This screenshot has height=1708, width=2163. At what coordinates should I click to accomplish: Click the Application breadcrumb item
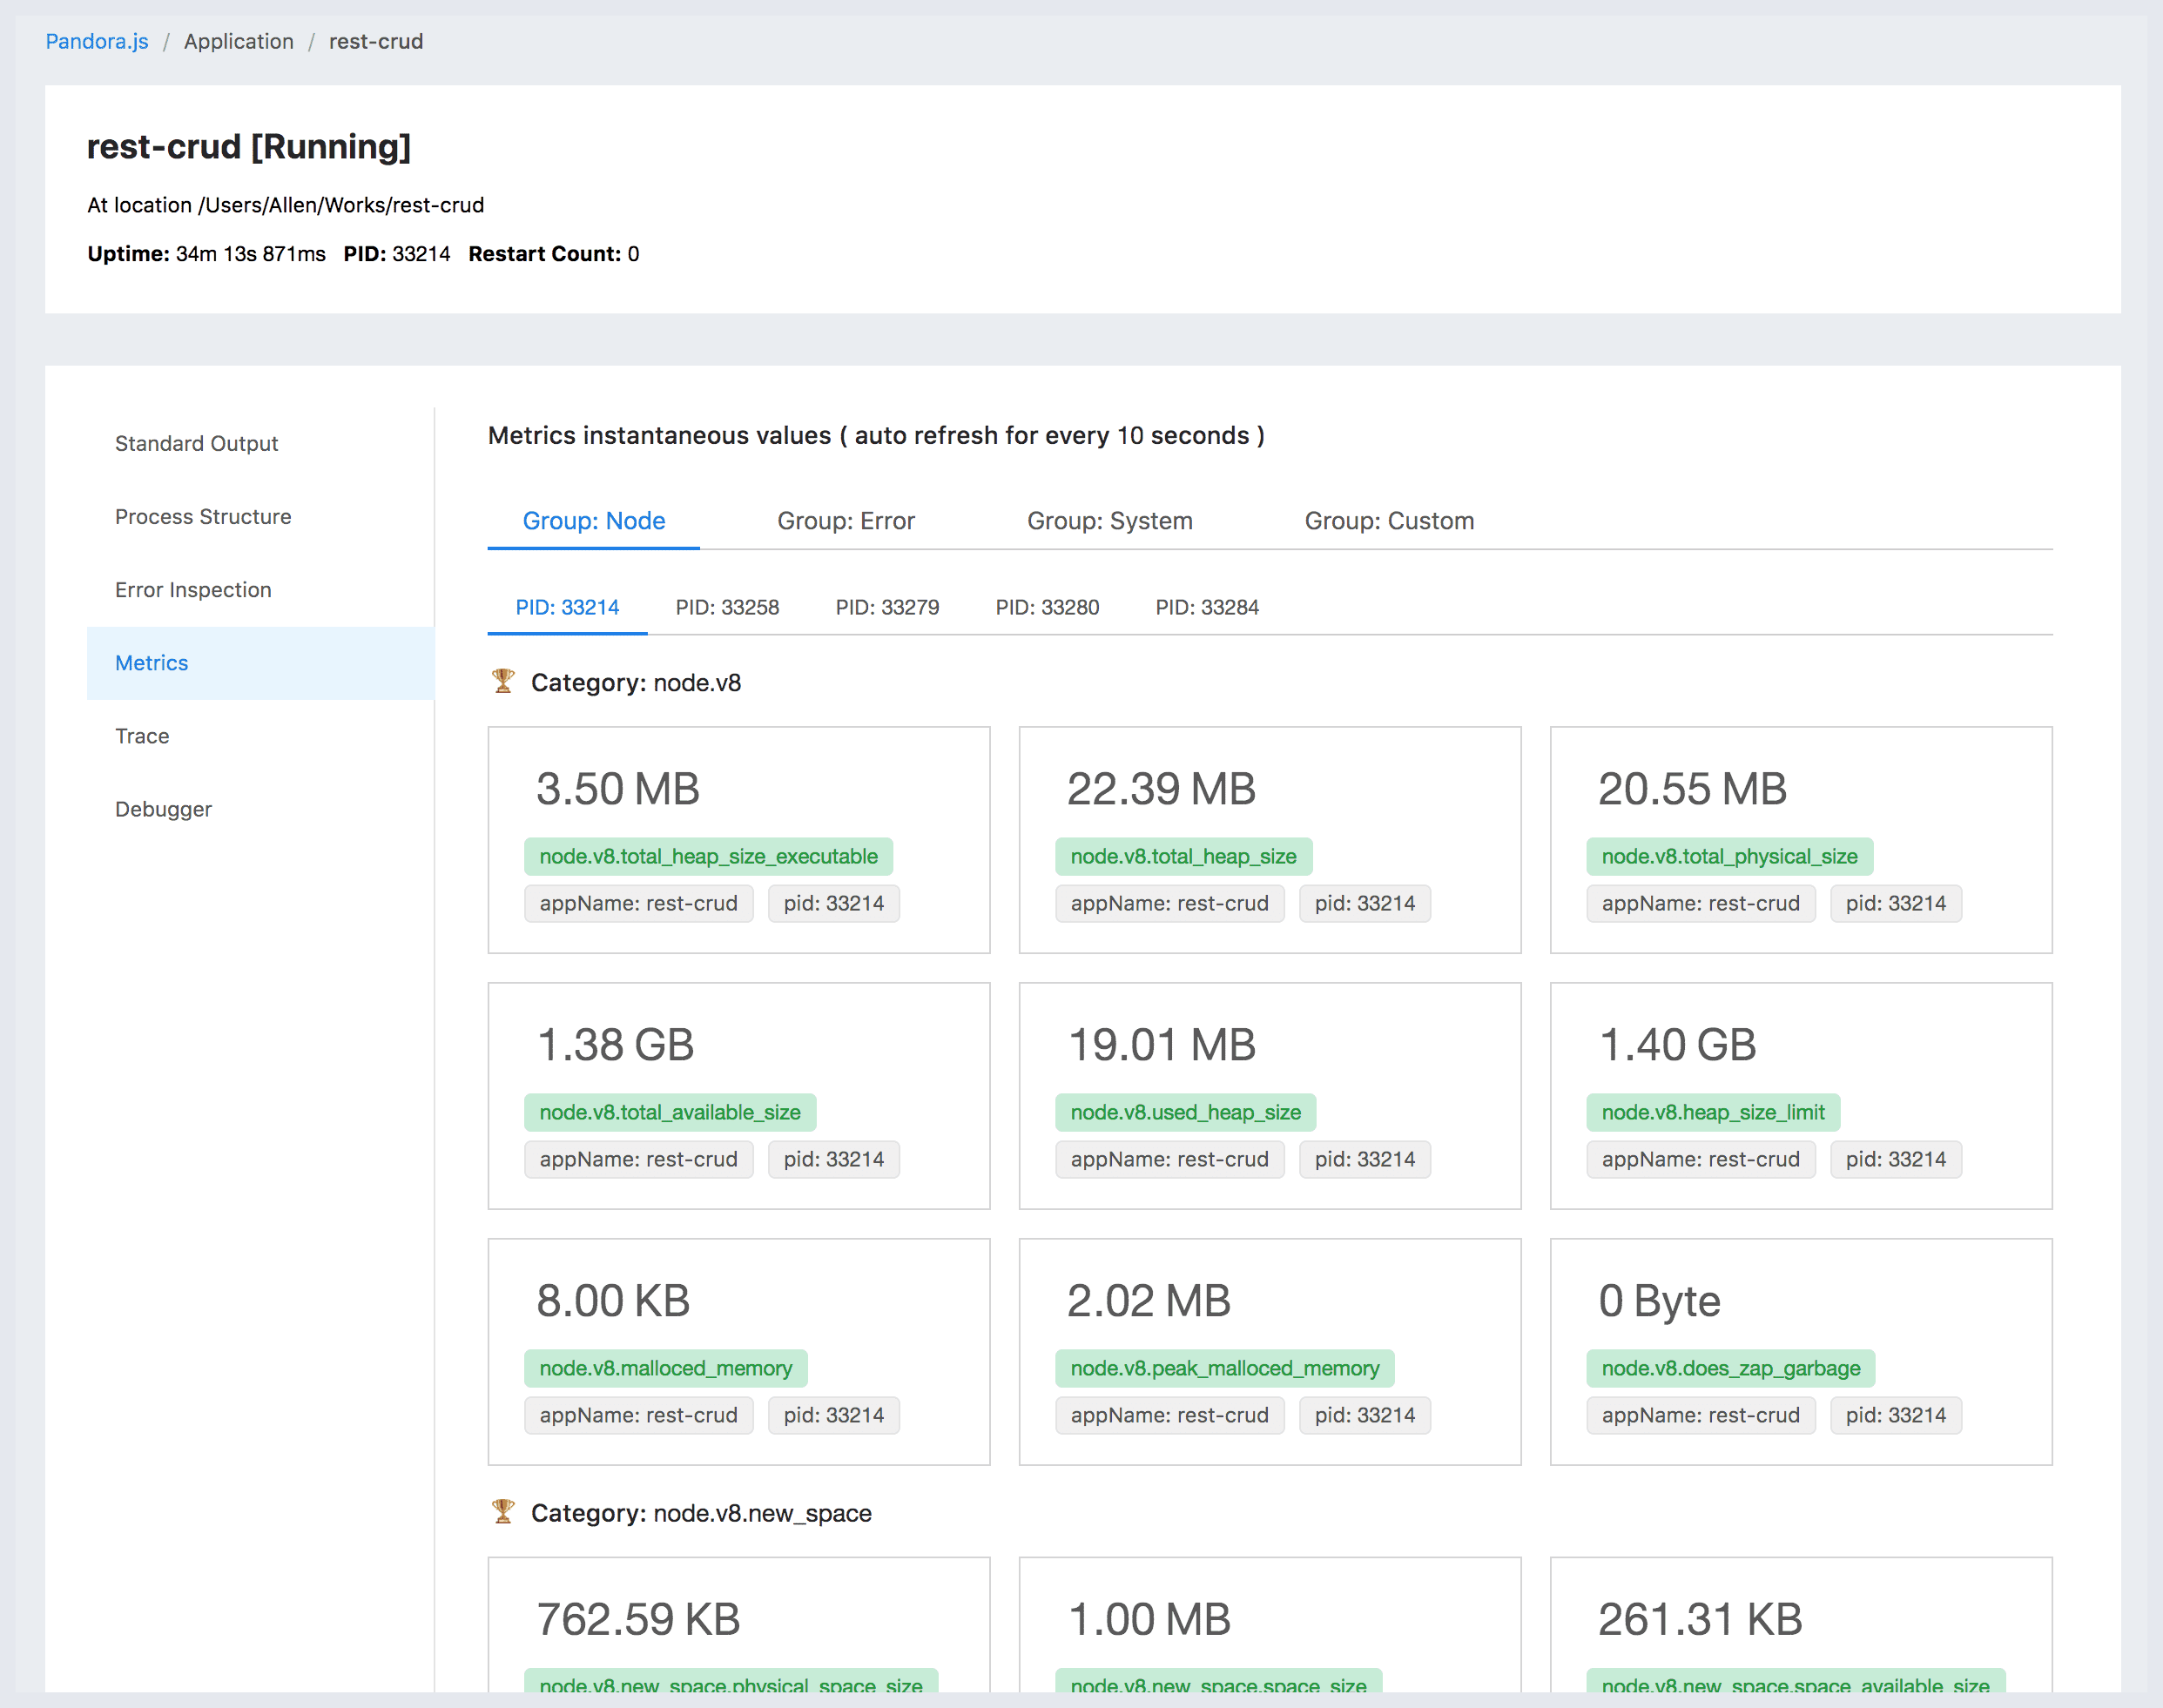point(238,41)
